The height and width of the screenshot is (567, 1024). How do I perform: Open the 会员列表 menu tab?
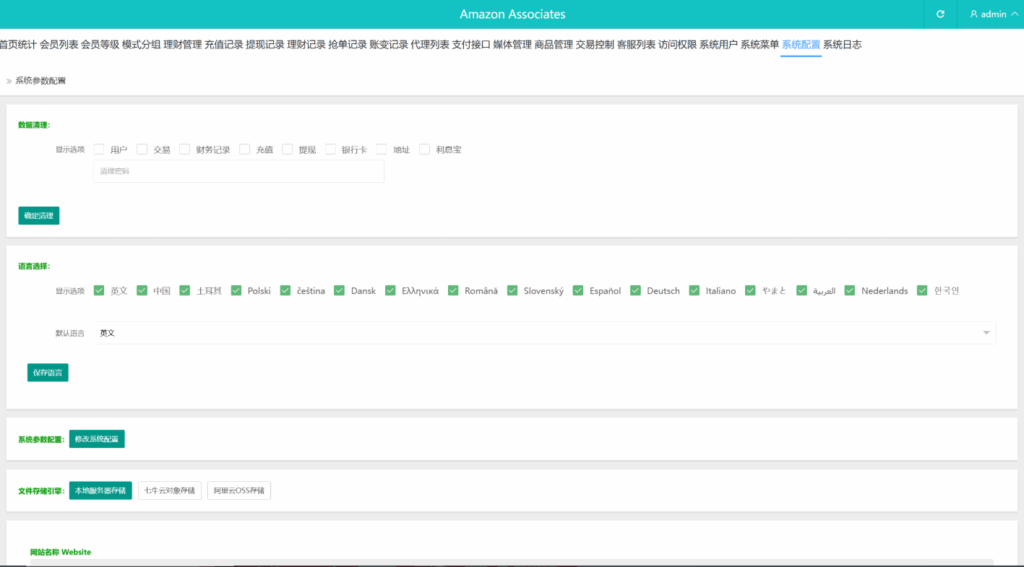coord(59,44)
